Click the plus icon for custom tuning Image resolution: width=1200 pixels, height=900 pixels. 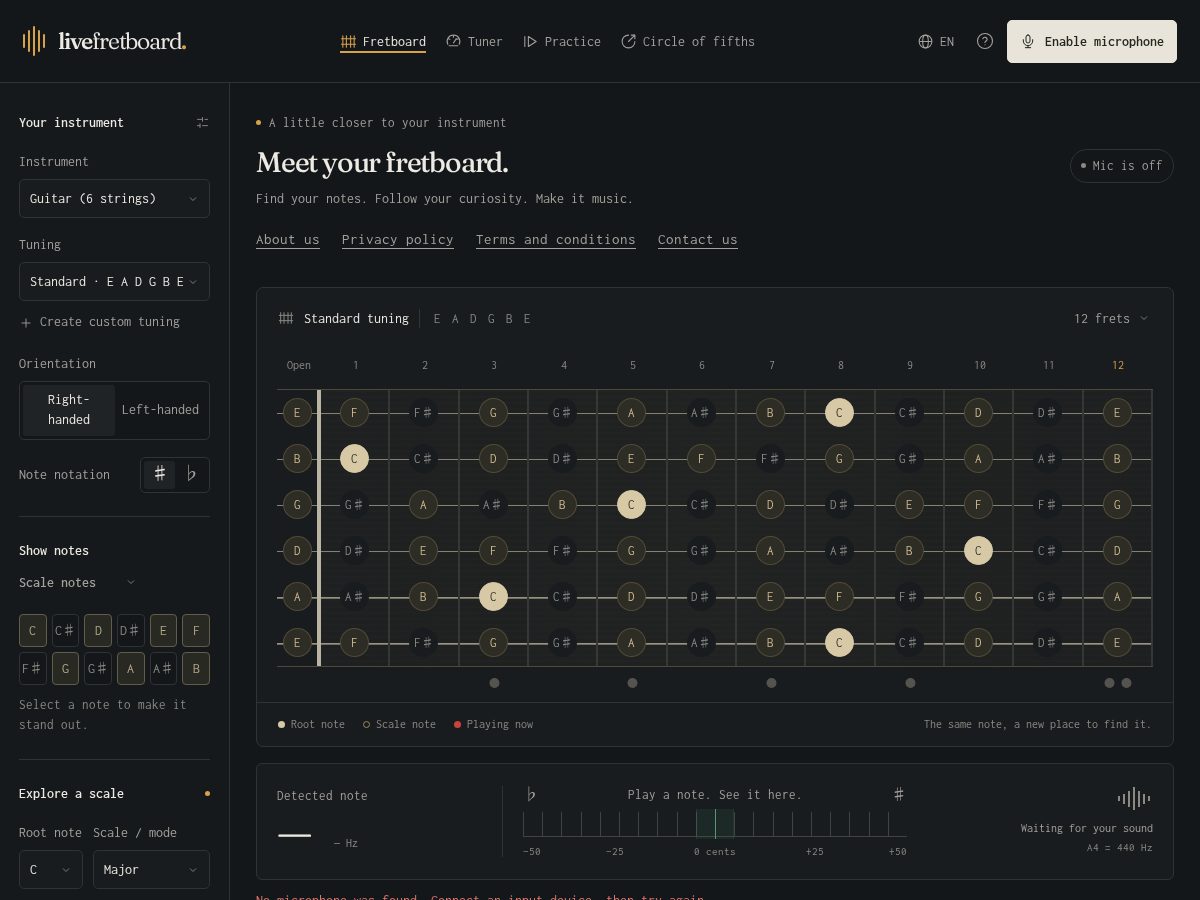tap(26, 322)
